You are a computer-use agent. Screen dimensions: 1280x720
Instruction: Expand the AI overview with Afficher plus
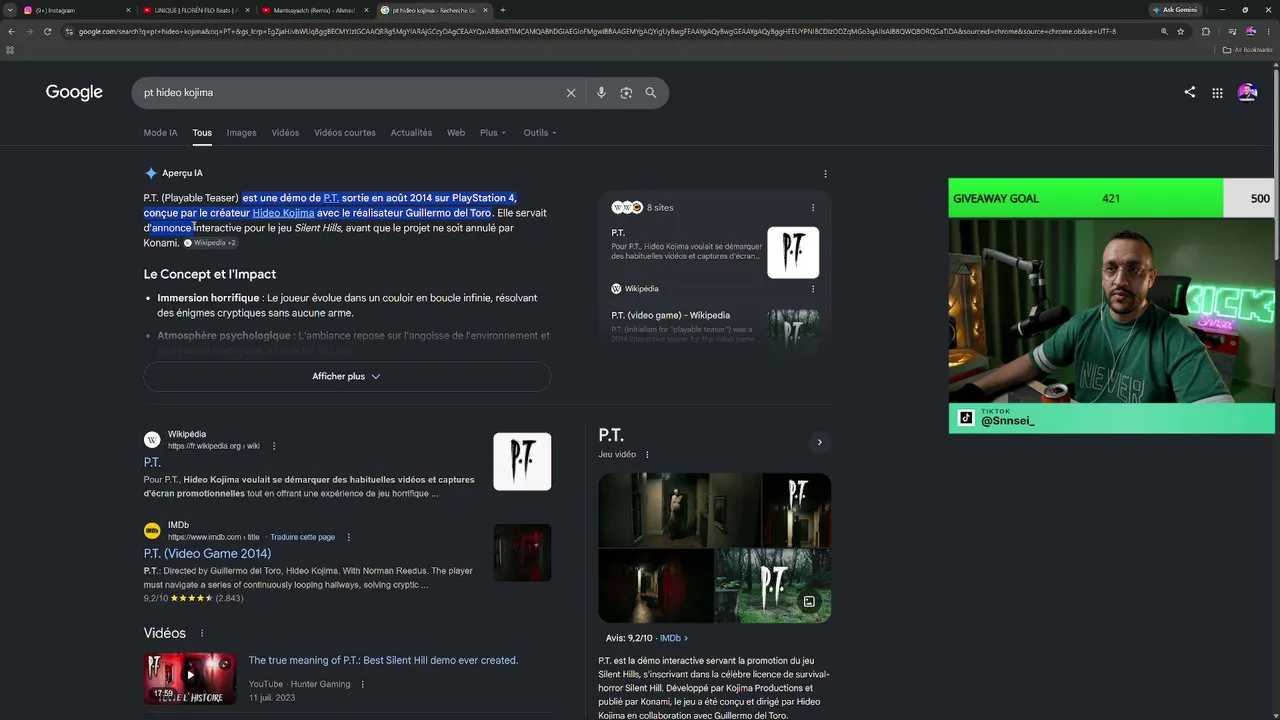(347, 376)
